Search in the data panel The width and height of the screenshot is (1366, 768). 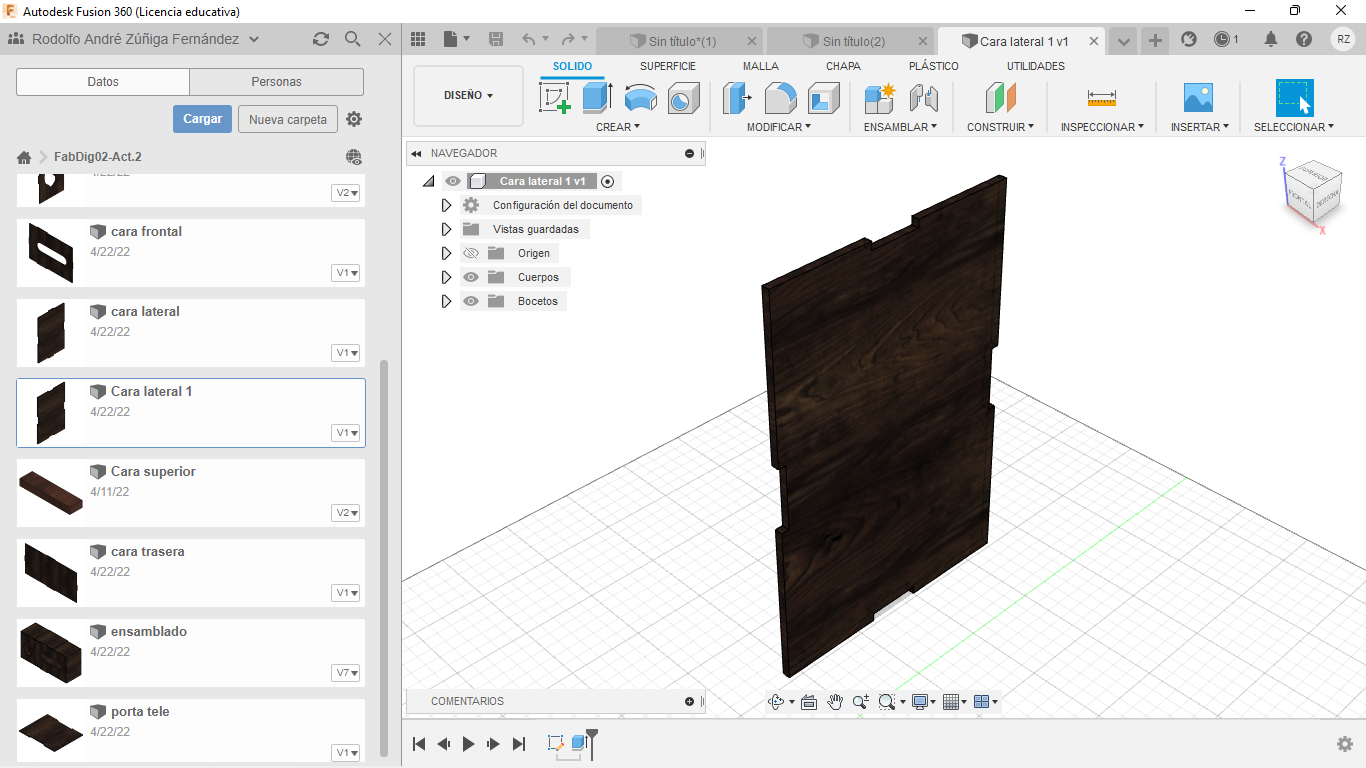pos(352,39)
